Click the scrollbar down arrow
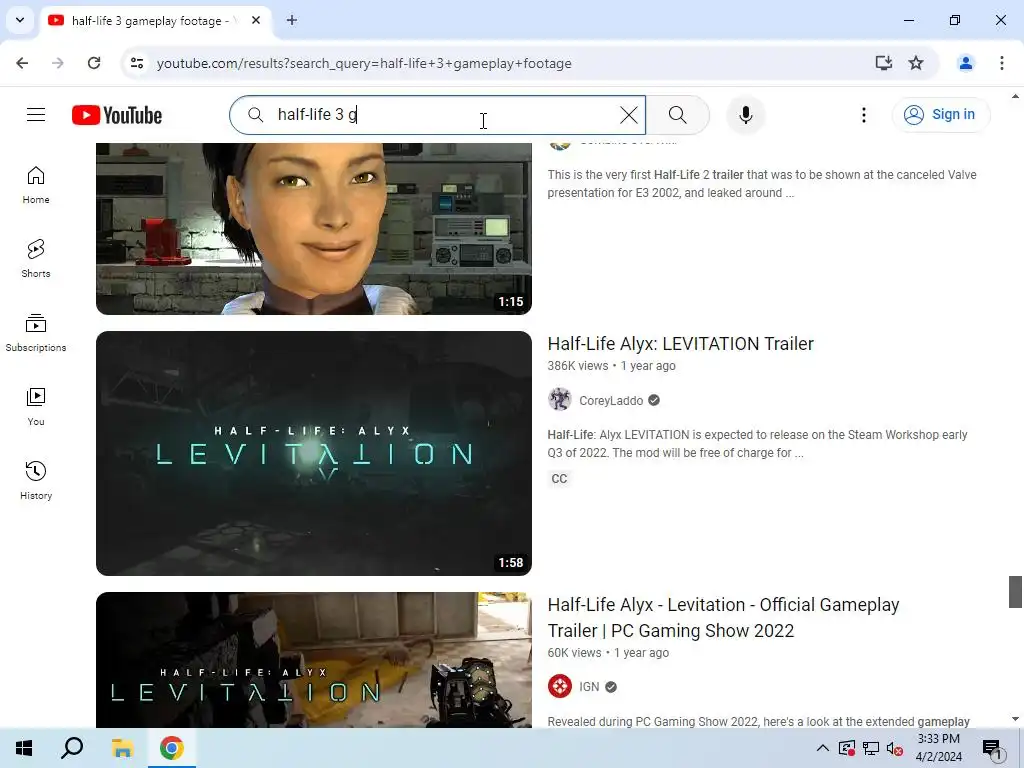The width and height of the screenshot is (1024, 768). [x=1015, y=720]
